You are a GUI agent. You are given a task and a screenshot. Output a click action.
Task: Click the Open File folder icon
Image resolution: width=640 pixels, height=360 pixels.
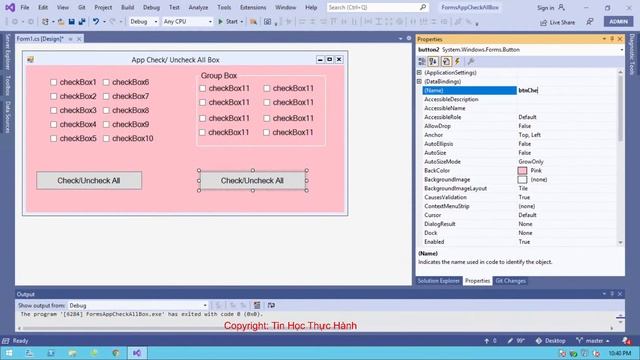click(61, 22)
